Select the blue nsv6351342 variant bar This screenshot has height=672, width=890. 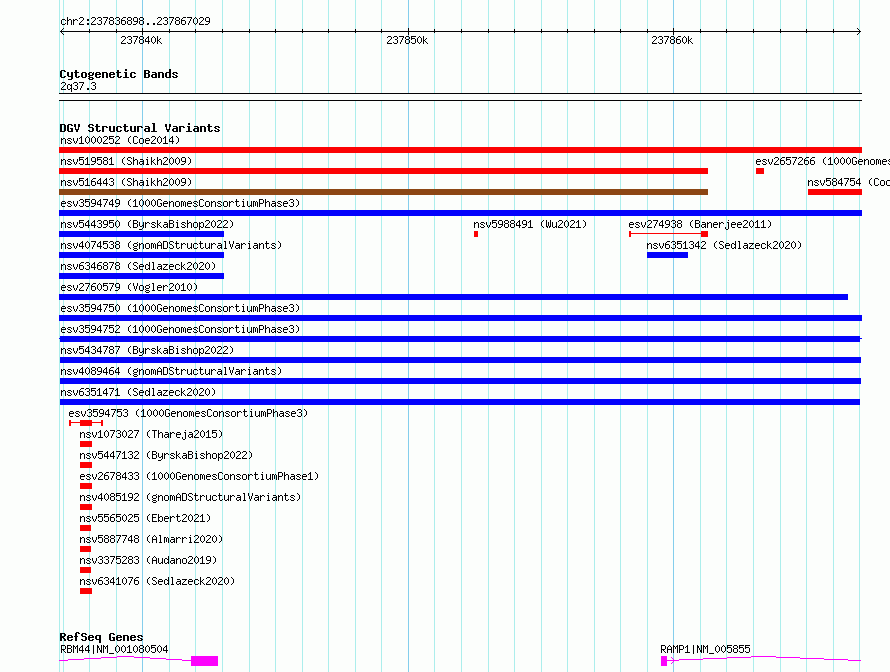point(668,255)
